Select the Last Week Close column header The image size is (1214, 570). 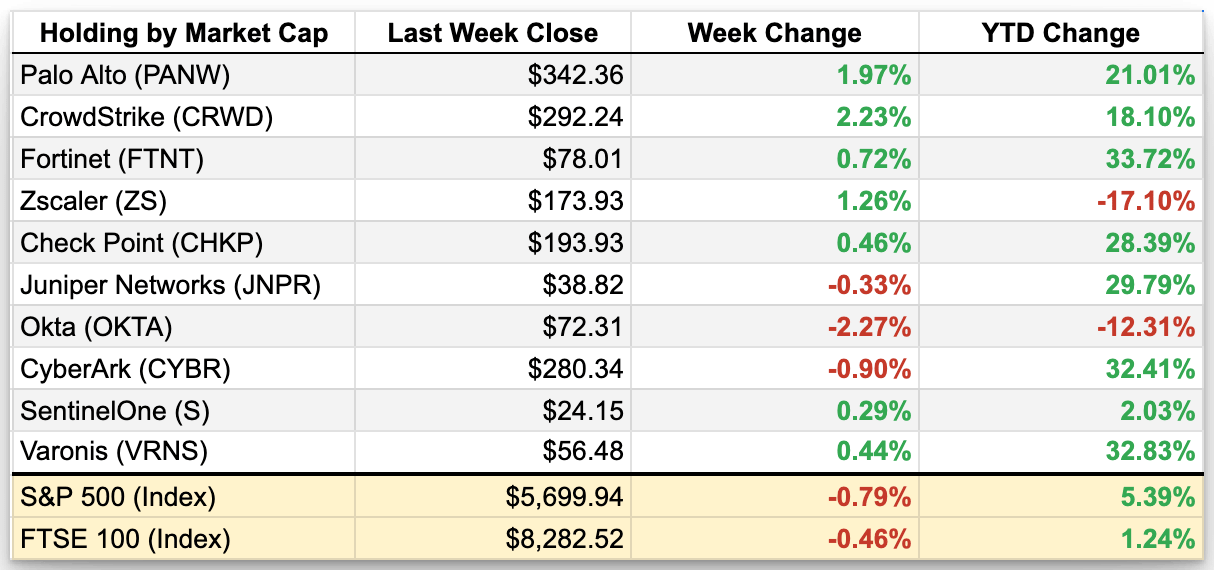pos(492,33)
